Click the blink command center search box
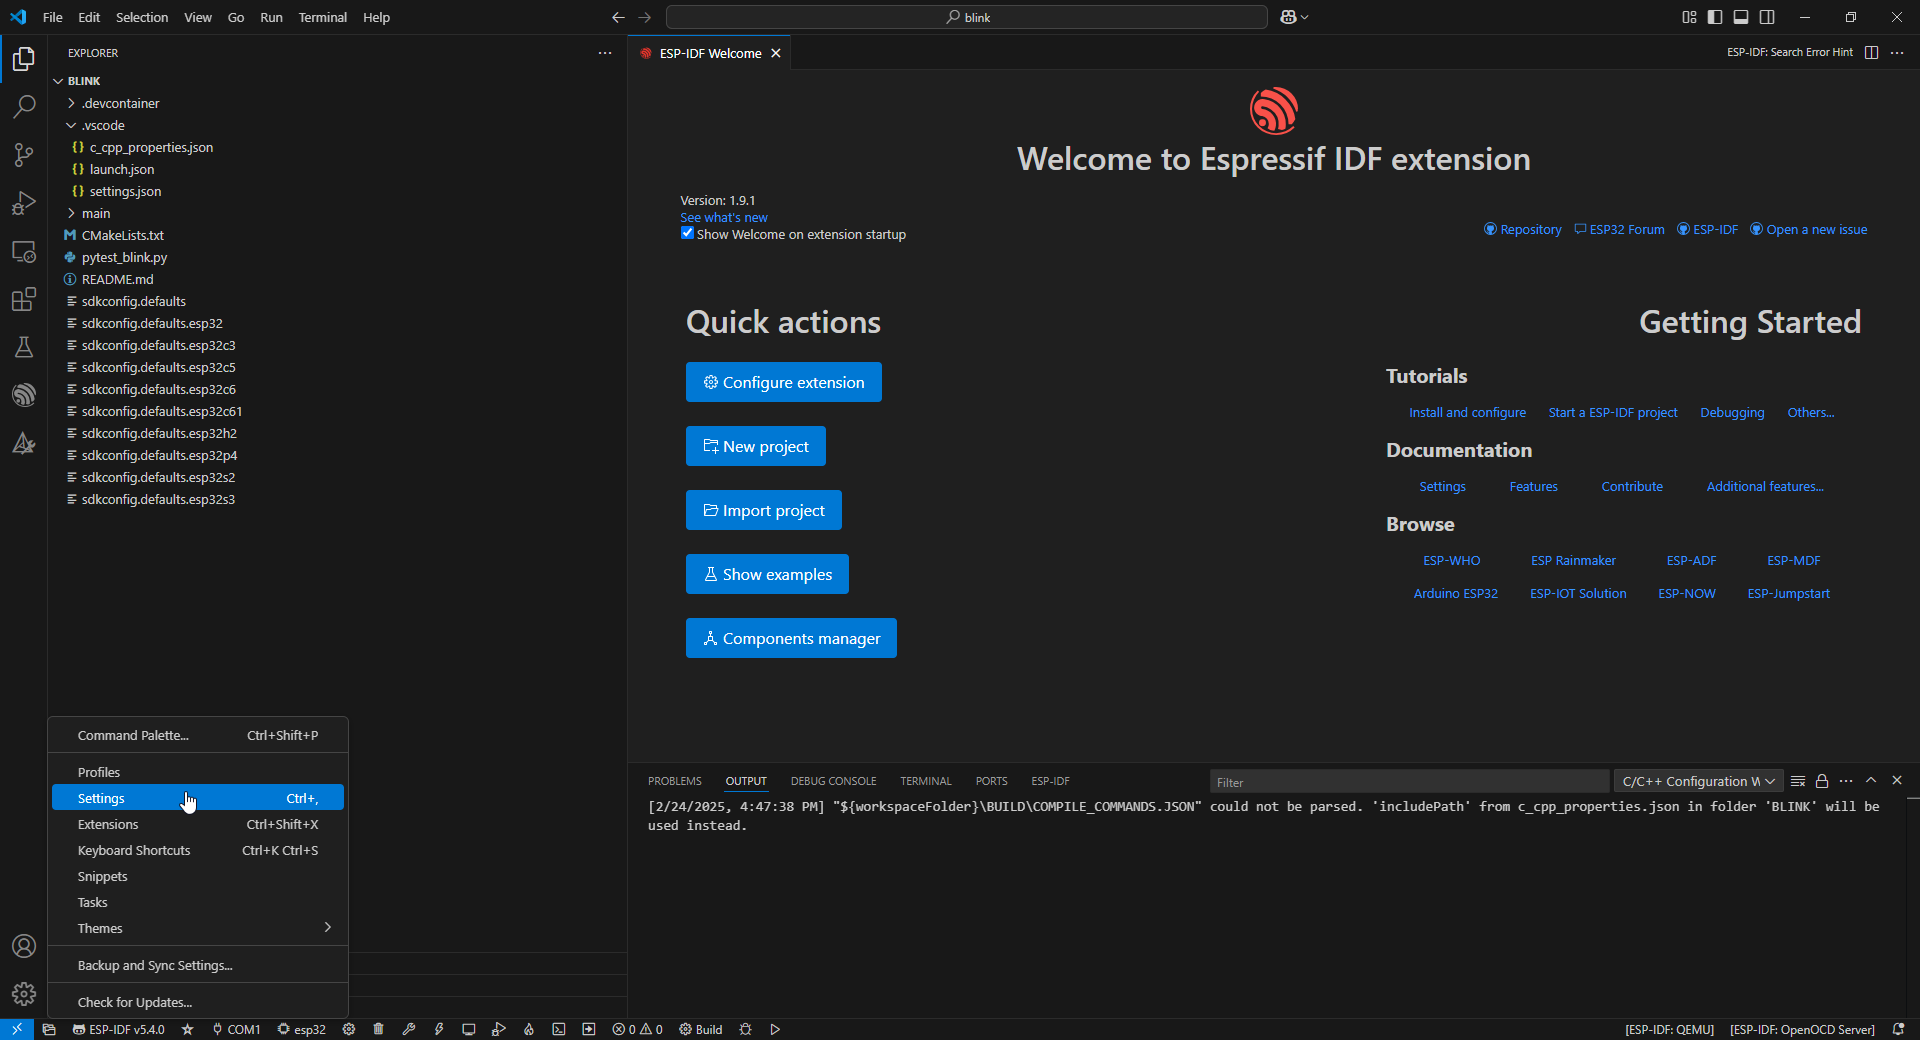1920x1040 pixels. point(967,17)
